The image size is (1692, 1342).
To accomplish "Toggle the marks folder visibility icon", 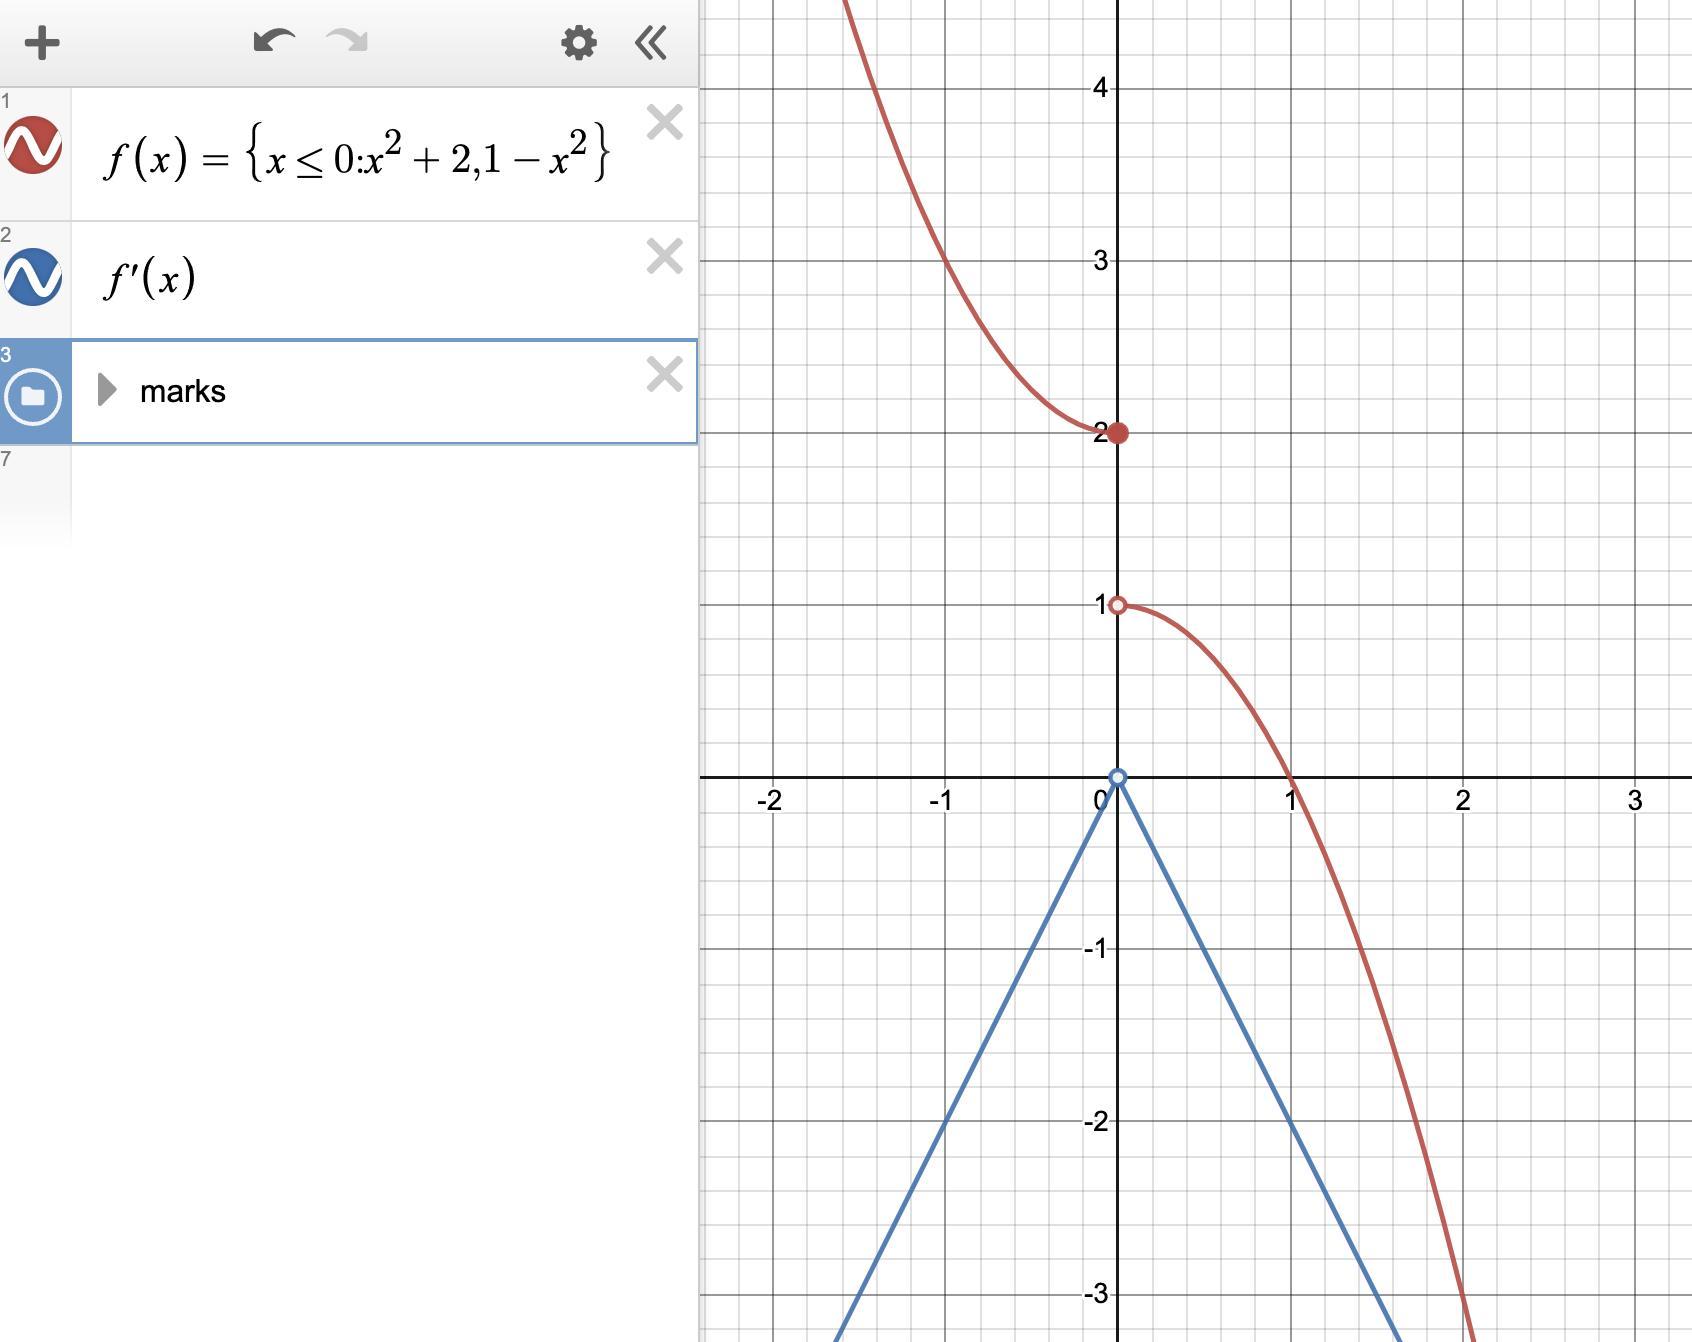I will 33,396.
